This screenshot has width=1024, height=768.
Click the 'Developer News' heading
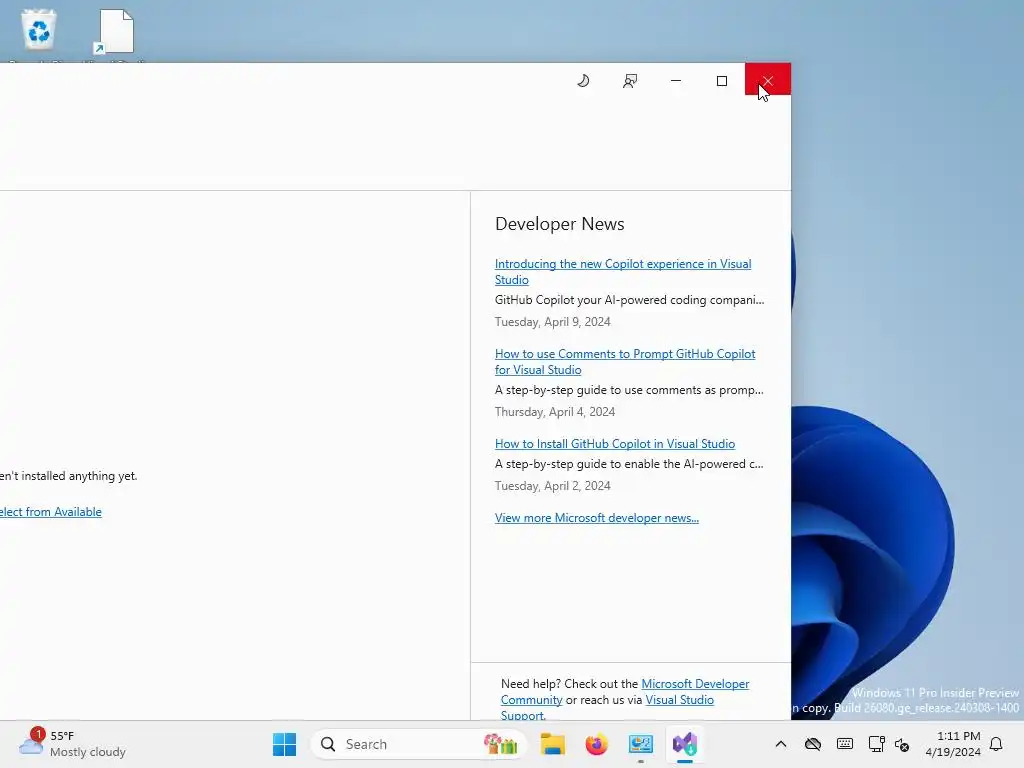(560, 224)
